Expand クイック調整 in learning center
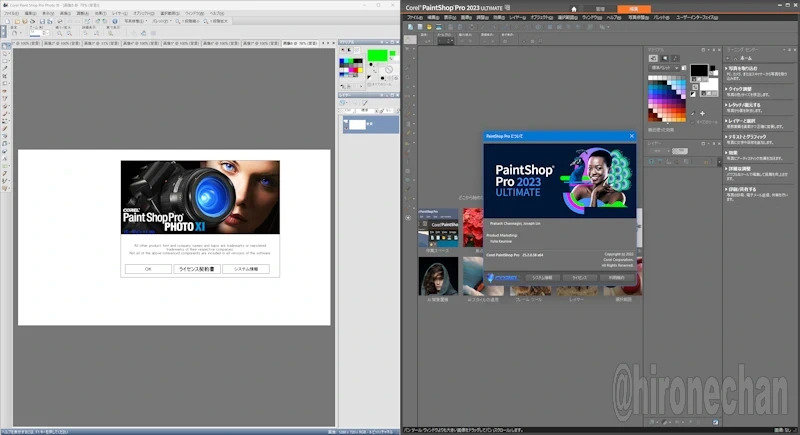The height and width of the screenshot is (435, 800). (738, 89)
